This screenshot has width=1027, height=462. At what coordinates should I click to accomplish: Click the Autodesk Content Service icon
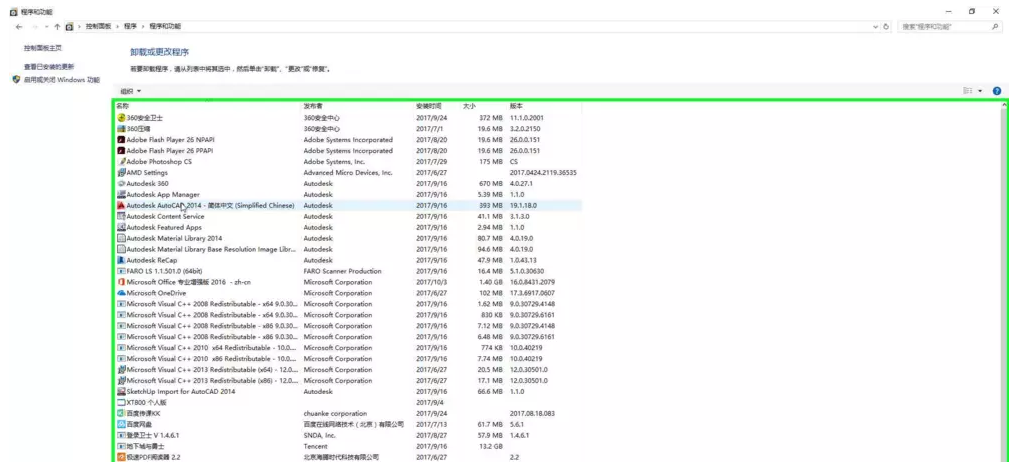121,216
